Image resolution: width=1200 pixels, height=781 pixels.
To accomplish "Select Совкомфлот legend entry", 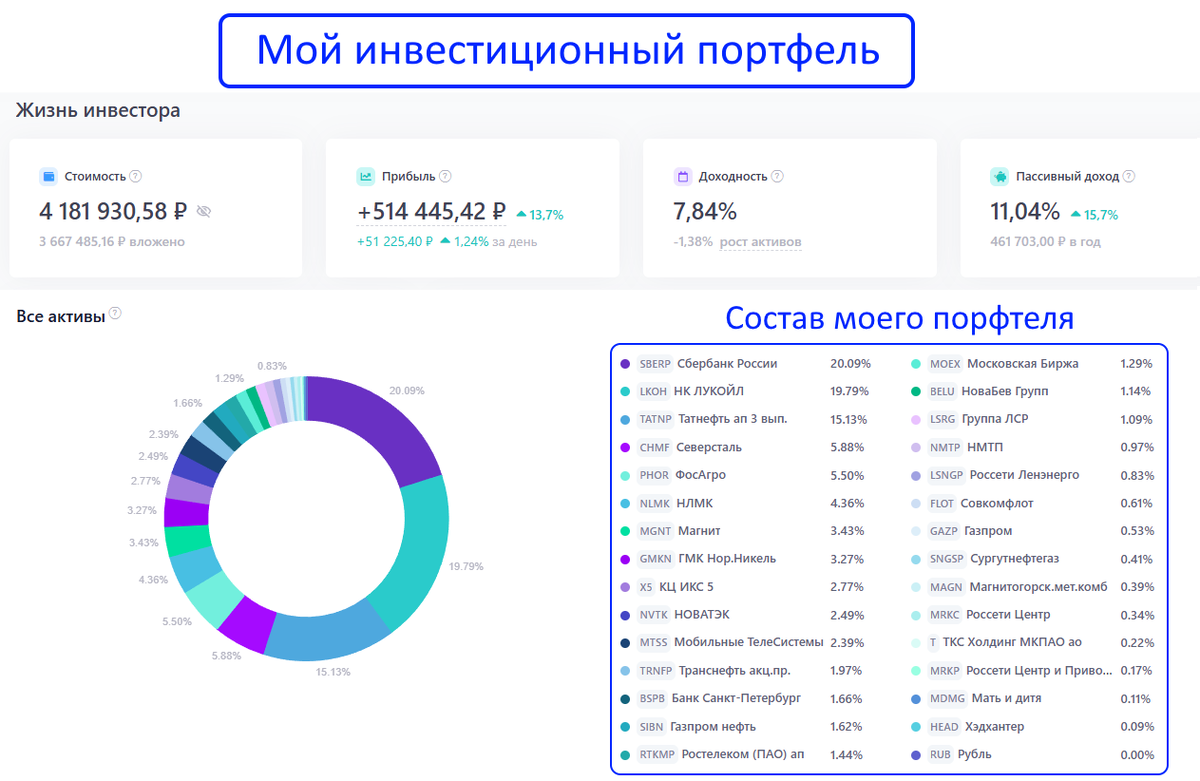I will [x=1034, y=504].
